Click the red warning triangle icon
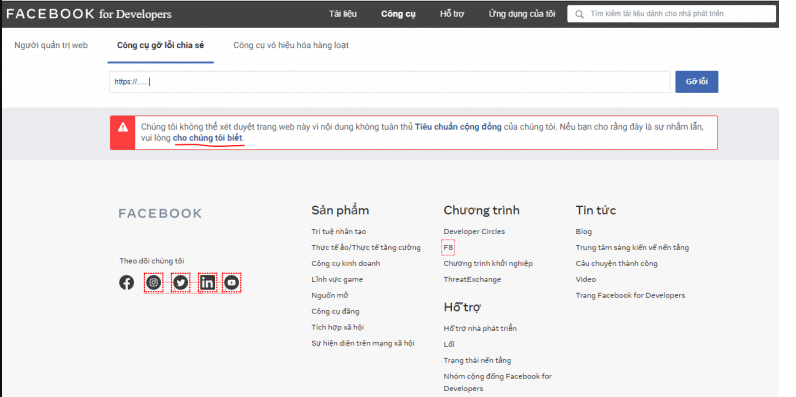Screen dimensions: 796x397 pos(123,127)
